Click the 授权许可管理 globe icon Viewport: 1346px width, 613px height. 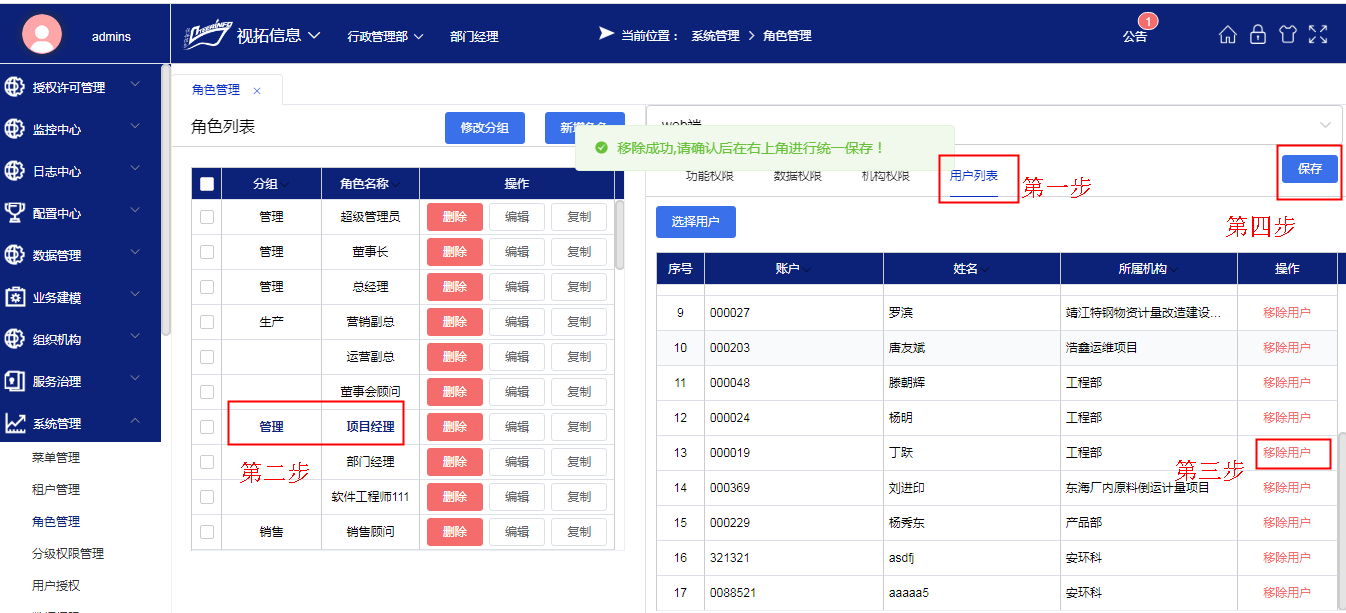pyautogui.click(x=14, y=87)
